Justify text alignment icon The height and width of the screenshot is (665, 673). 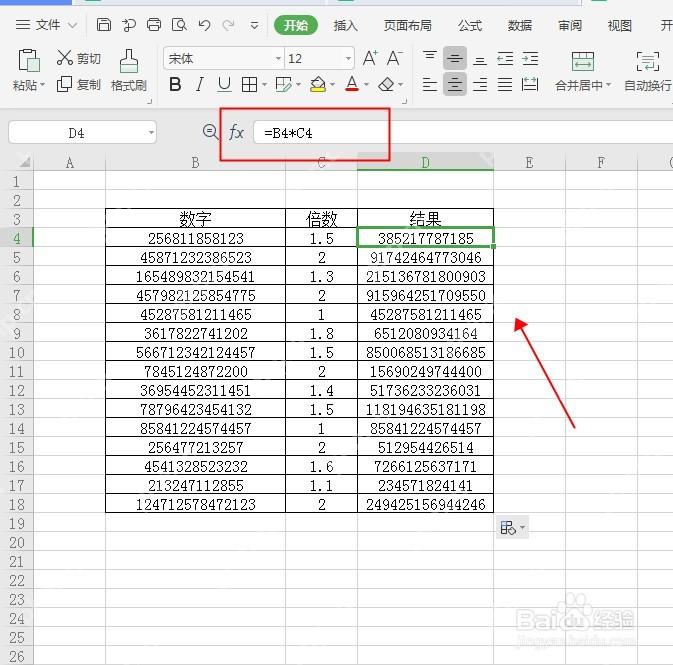pyautogui.click(x=505, y=85)
